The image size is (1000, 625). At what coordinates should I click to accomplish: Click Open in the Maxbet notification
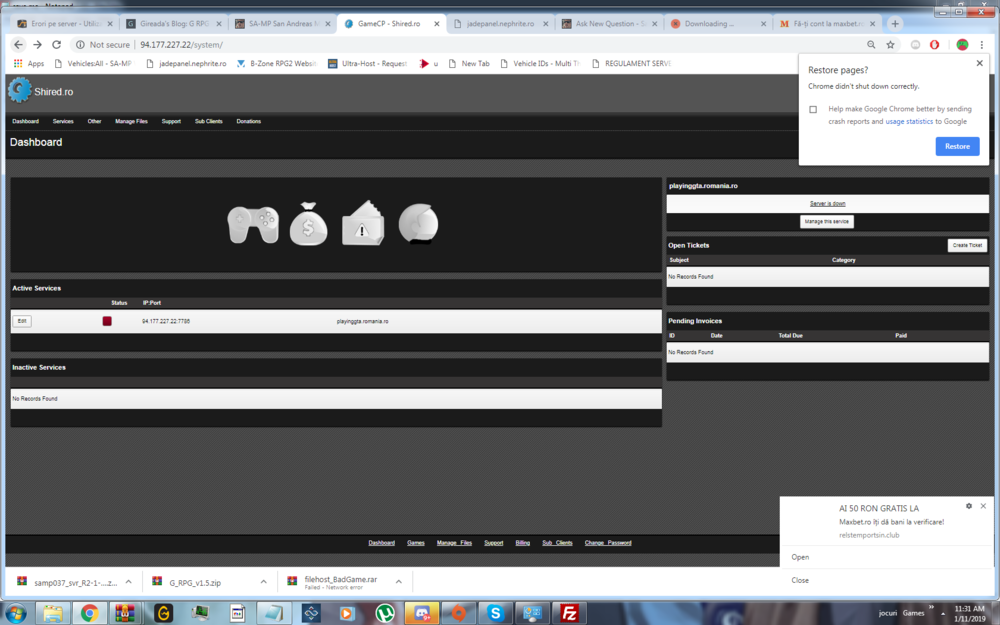800,557
